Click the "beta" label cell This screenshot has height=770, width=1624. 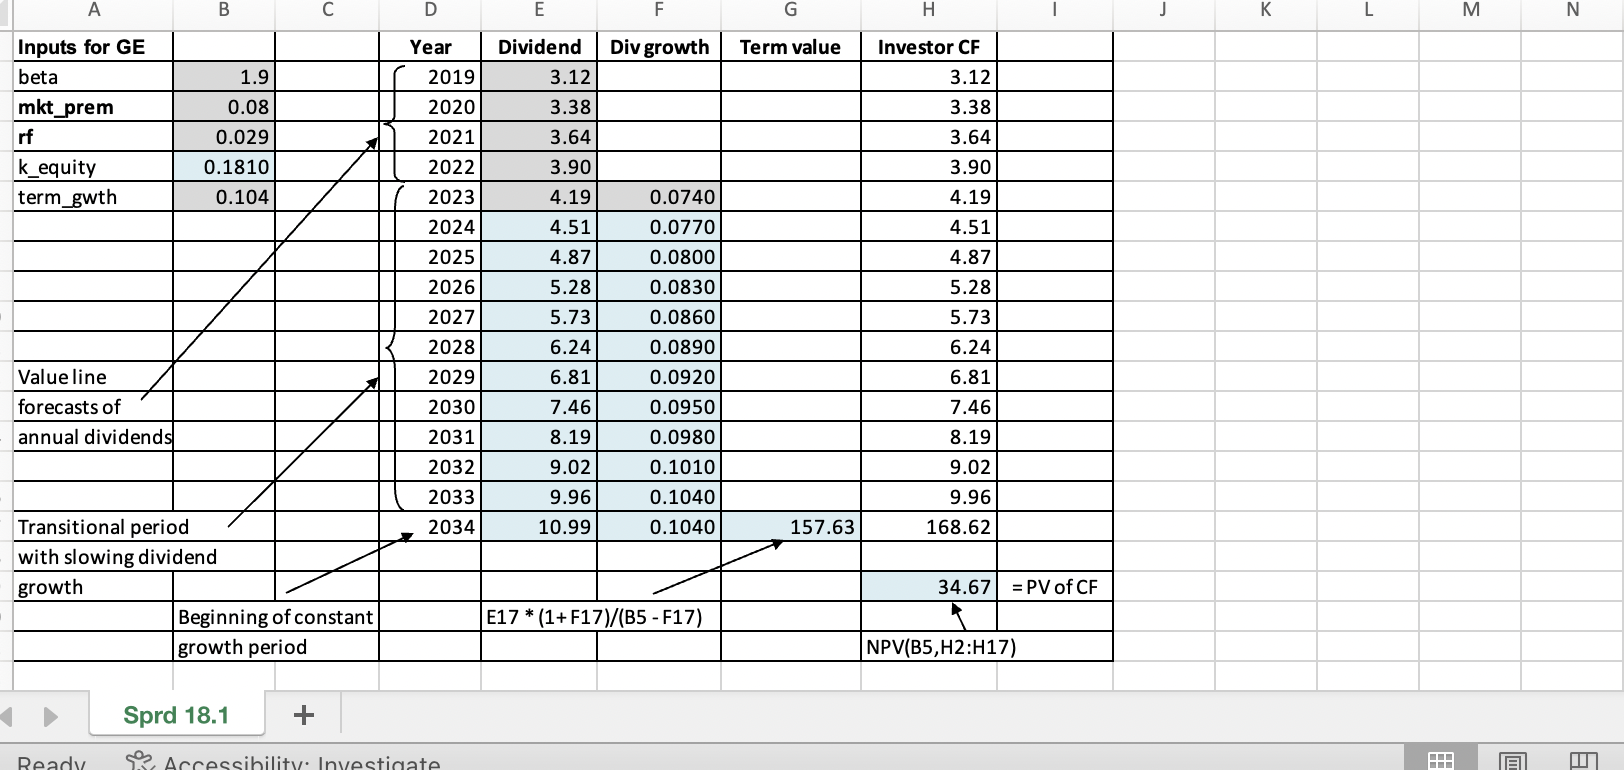tap(94, 77)
